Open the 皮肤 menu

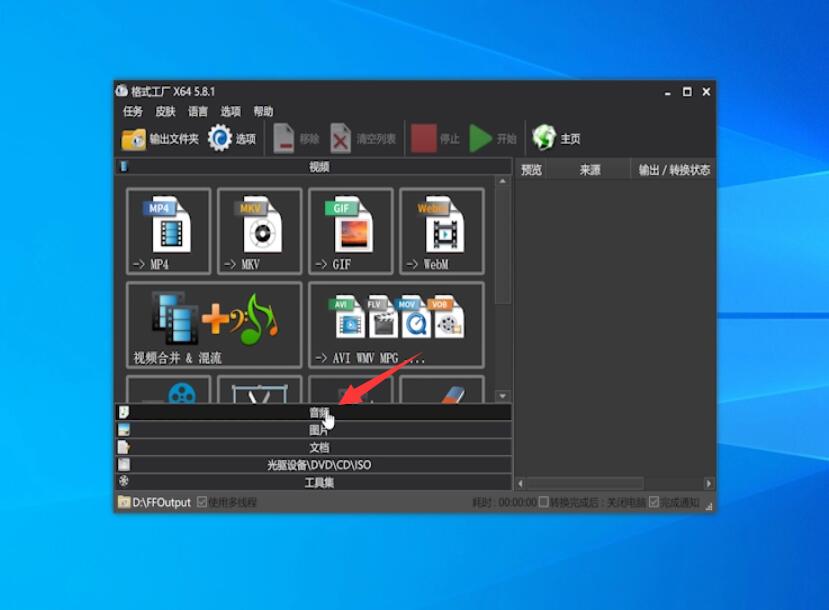tap(165, 111)
